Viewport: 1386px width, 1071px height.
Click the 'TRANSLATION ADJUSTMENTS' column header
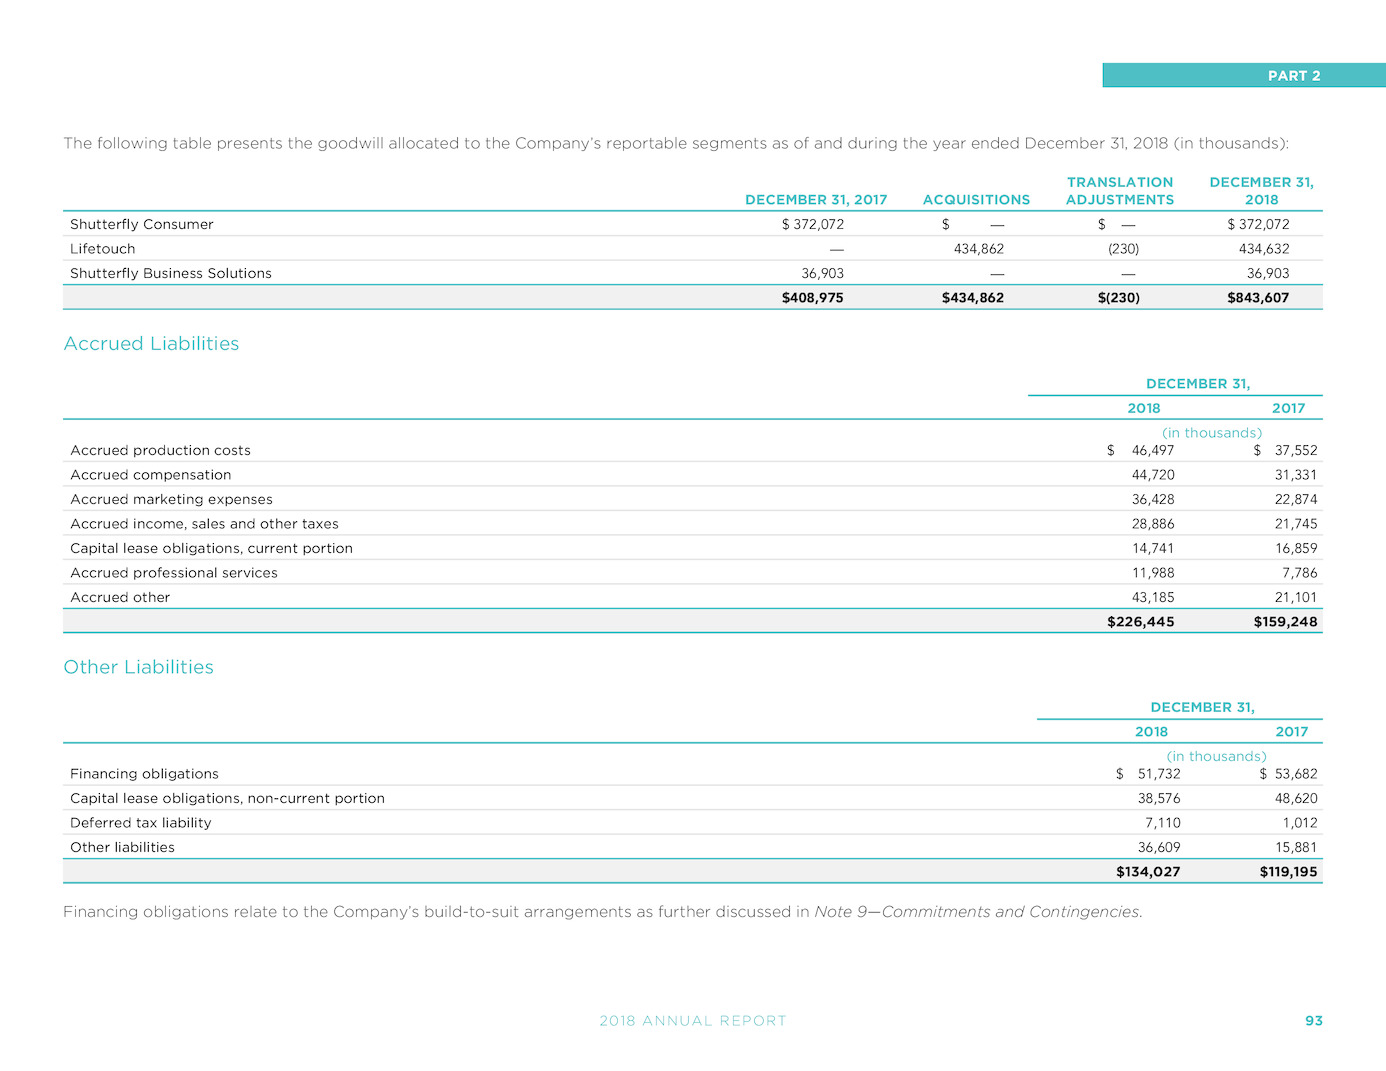[x=1120, y=191]
